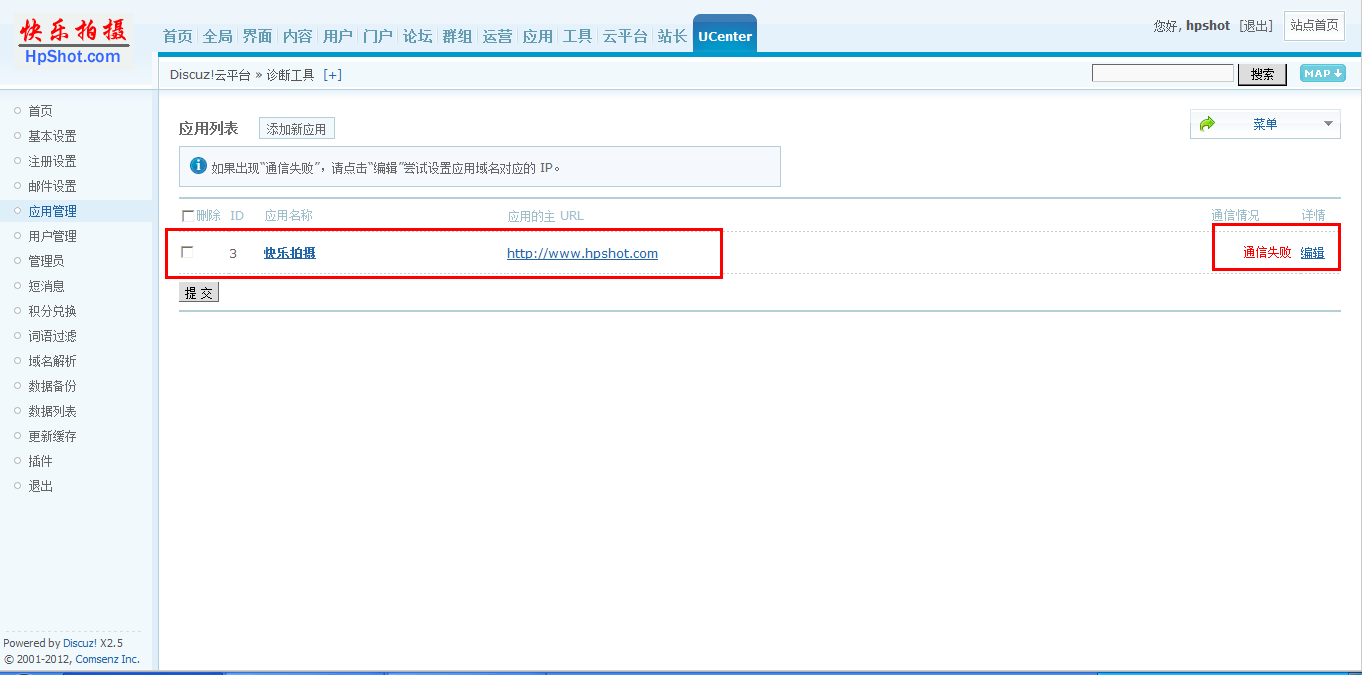Image resolution: width=1362 pixels, height=675 pixels.
Task: Open the 运营 tab
Action: (497, 36)
